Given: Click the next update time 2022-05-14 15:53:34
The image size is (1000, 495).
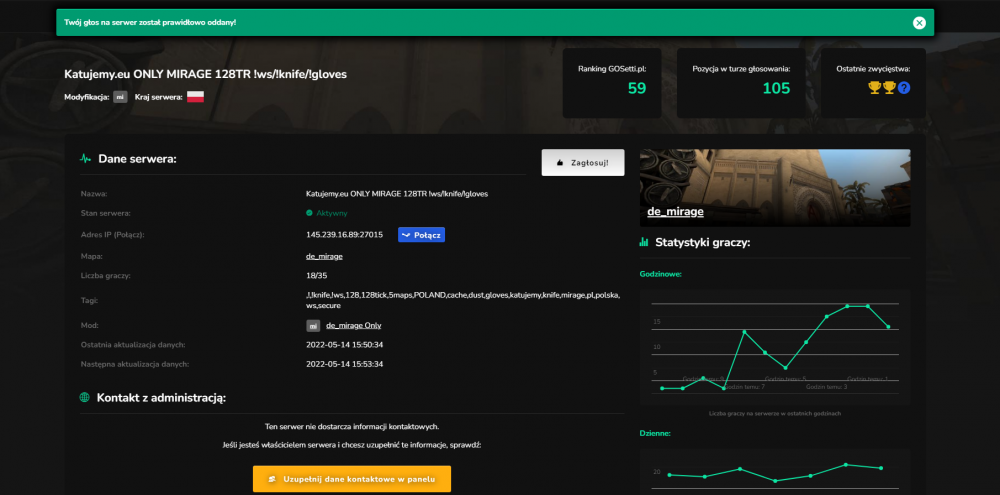Looking at the screenshot, I should click(344, 364).
